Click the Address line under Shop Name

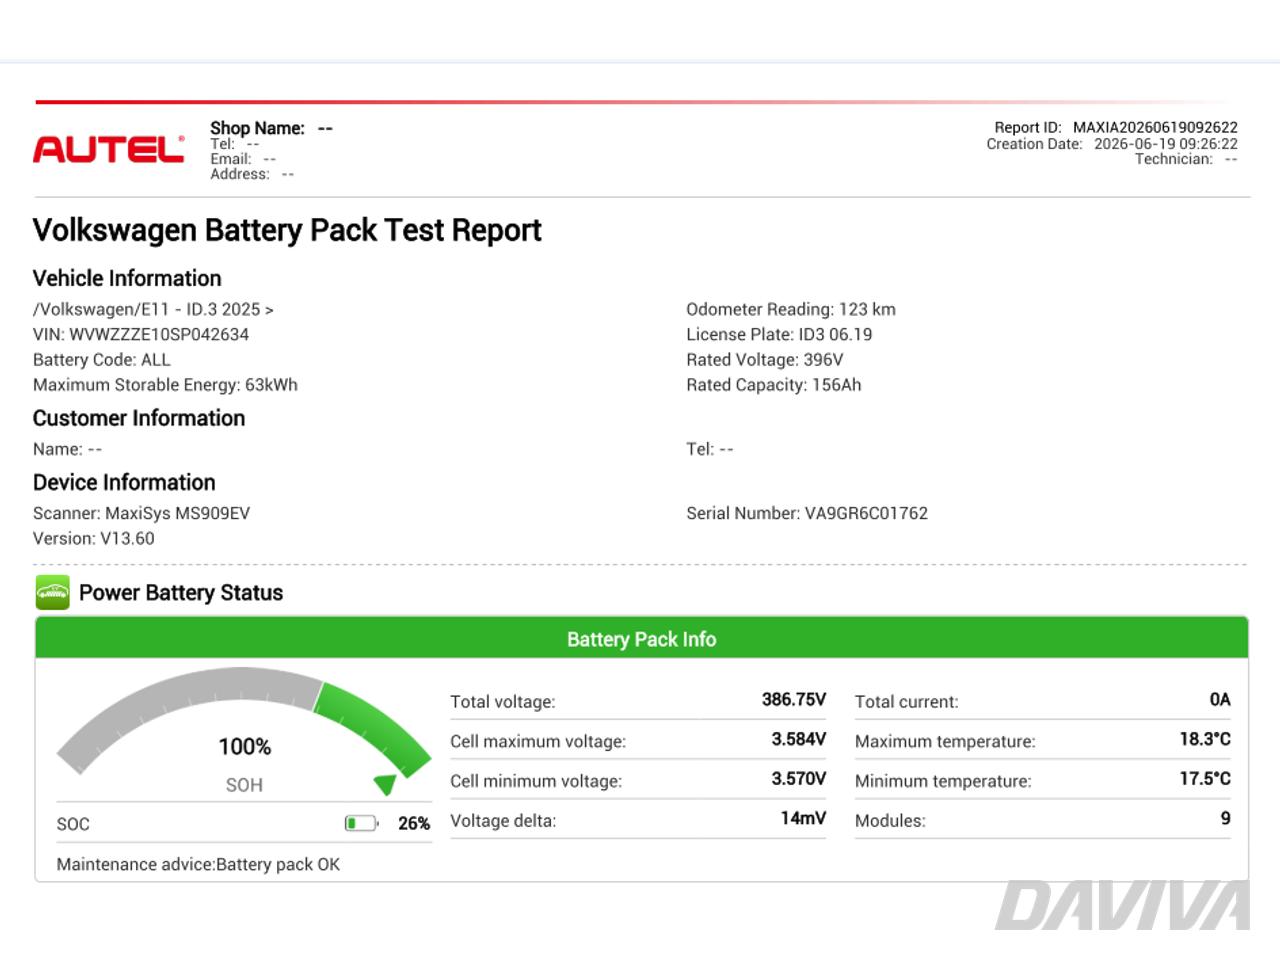click(252, 174)
